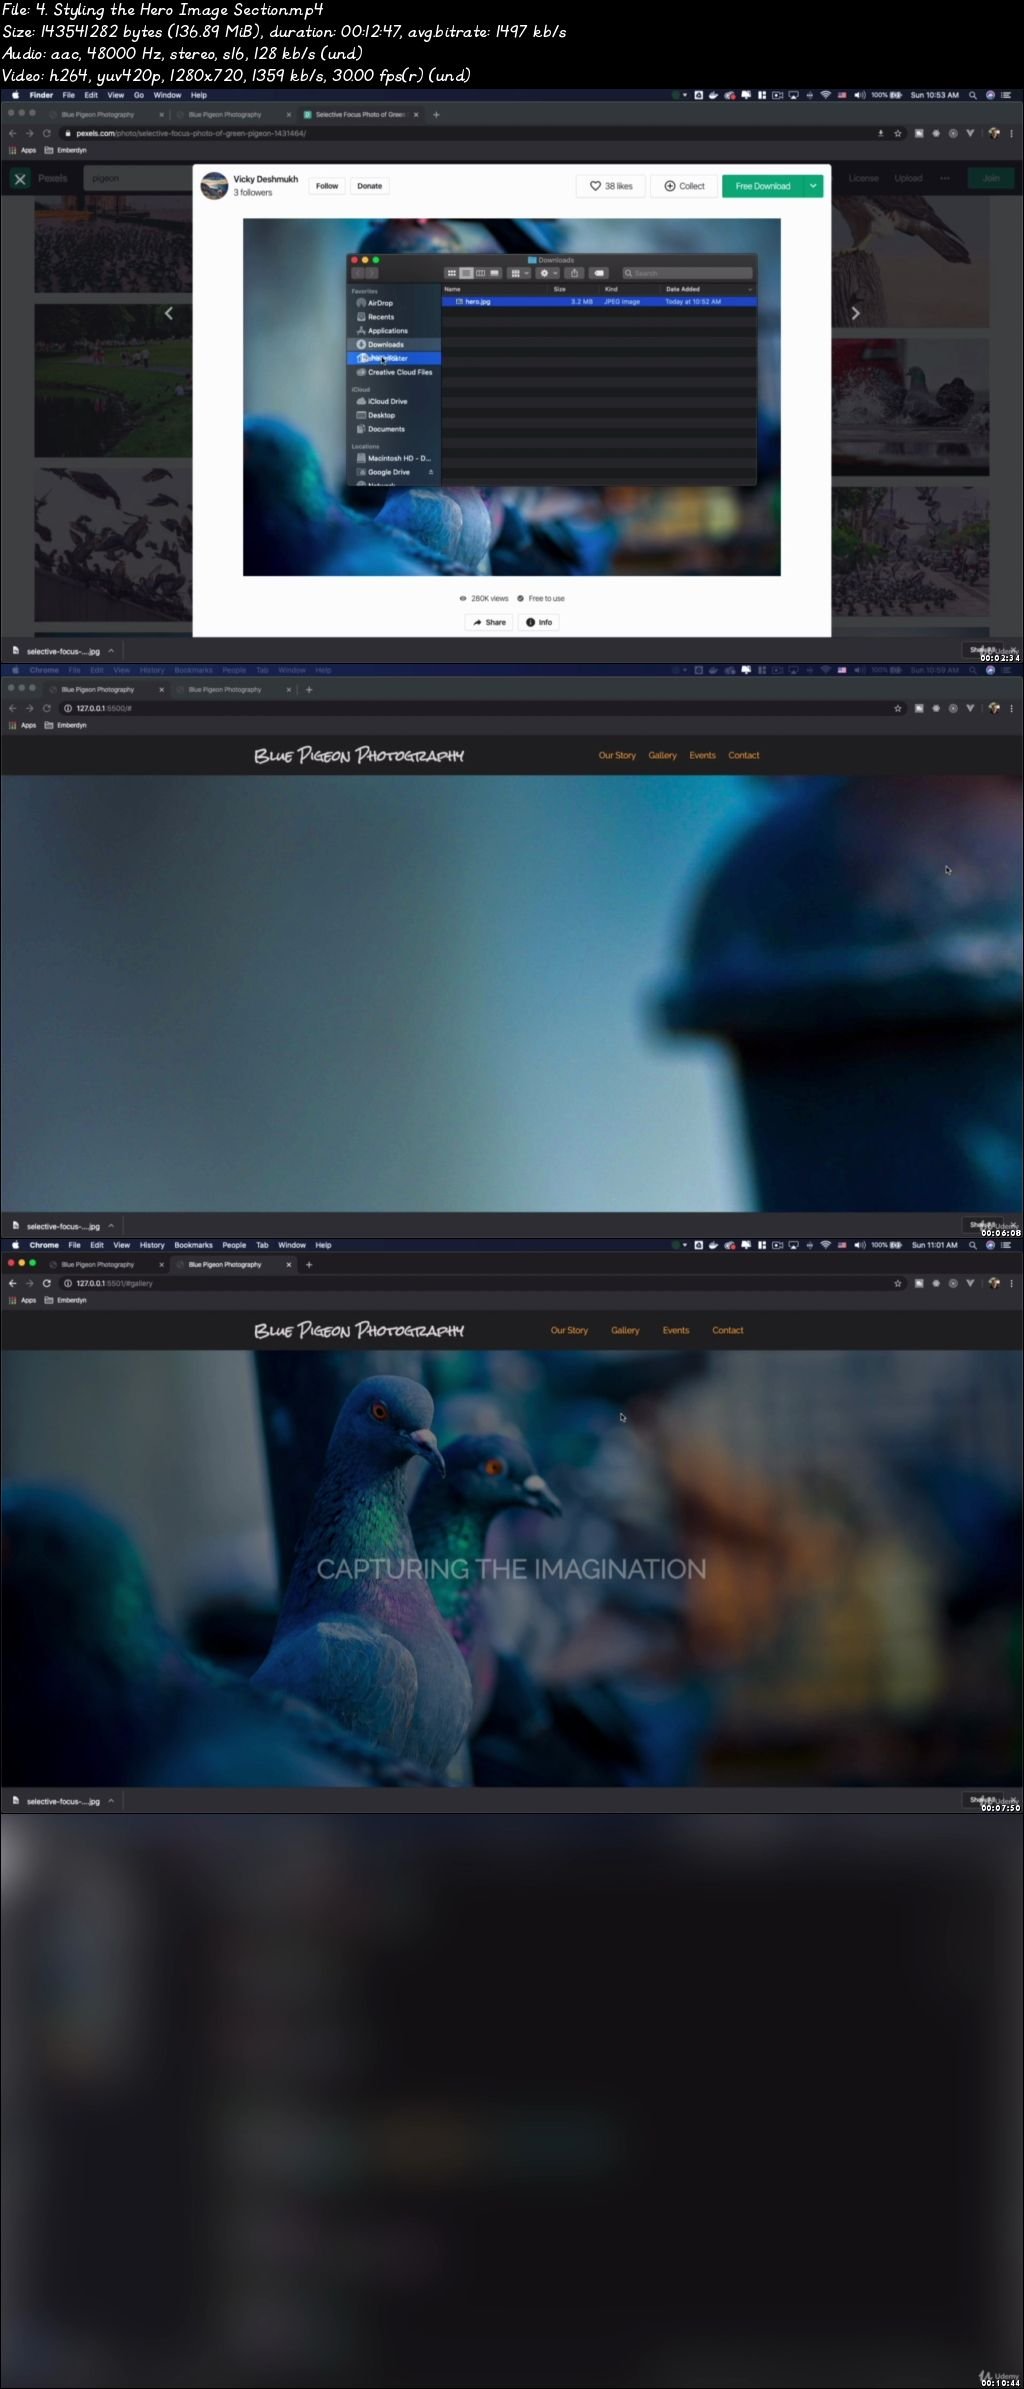Viewport: 1024px width, 2389px height.
Task: Expand the arrow beside Free Download
Action: pyautogui.click(x=814, y=186)
